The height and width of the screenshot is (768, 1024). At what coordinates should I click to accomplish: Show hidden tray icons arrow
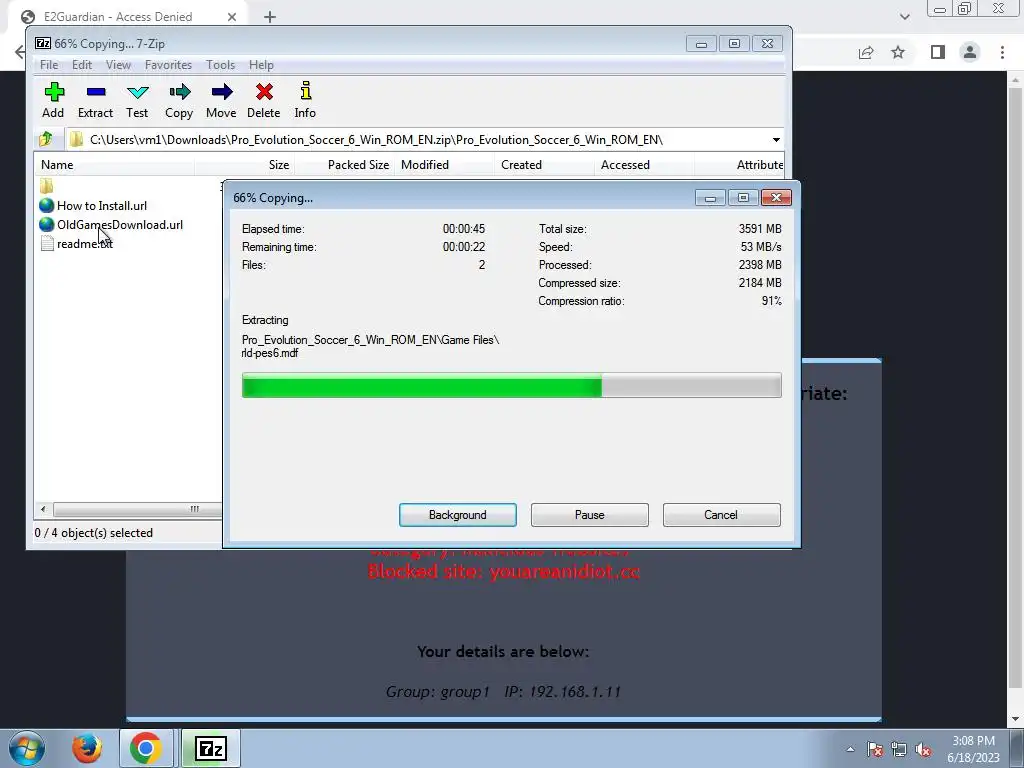850,749
